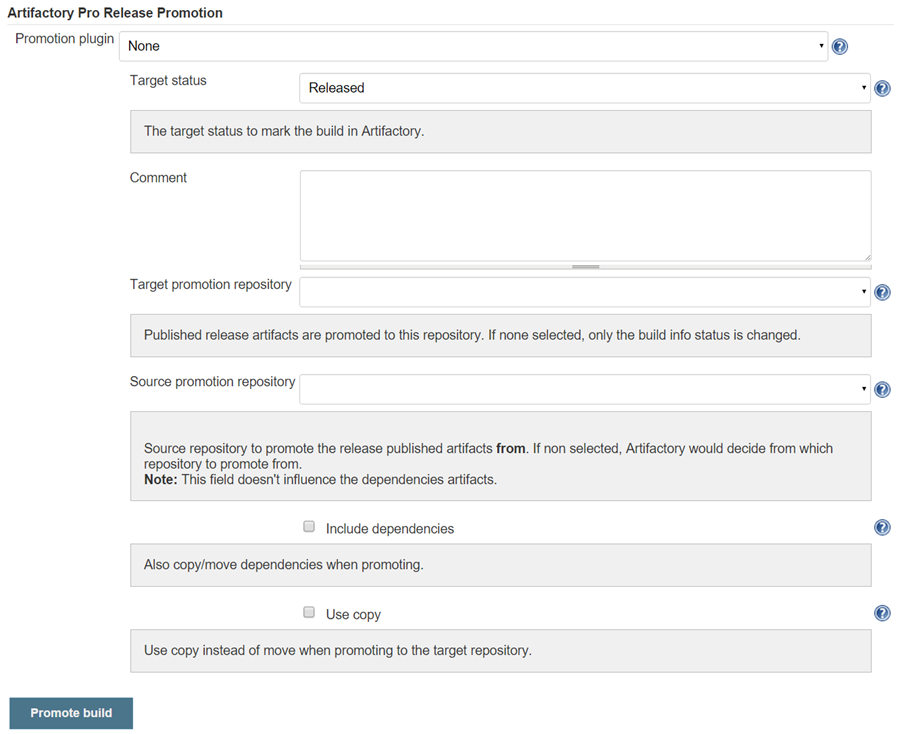Open the Target status dropdown showing Released
This screenshot has height=734, width=900.
coord(585,88)
